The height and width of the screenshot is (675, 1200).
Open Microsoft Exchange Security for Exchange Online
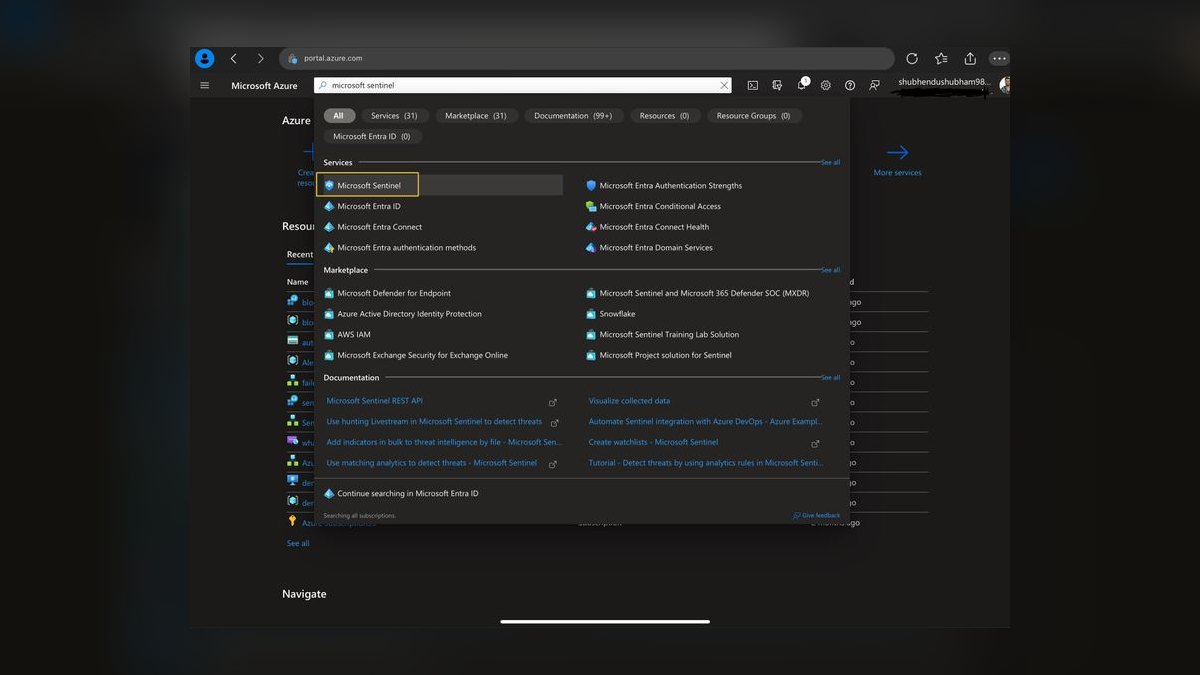[422, 355]
